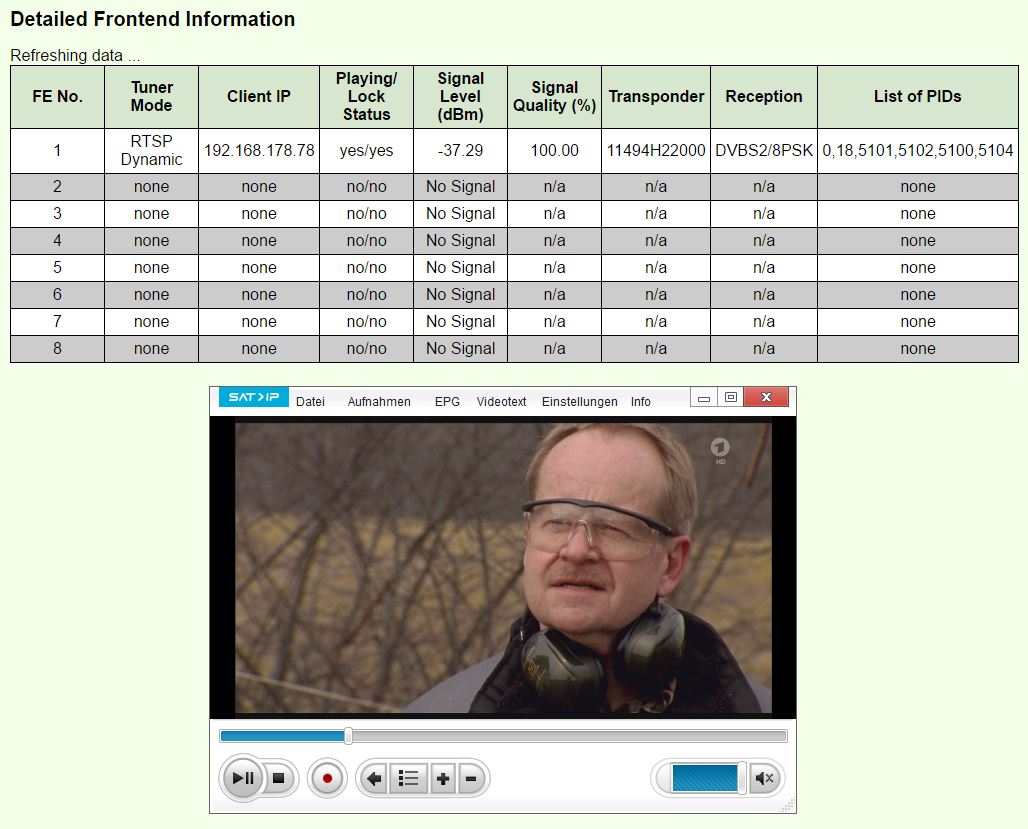Click the play/pause button in player
The width and height of the screenshot is (1028, 829).
(243, 778)
